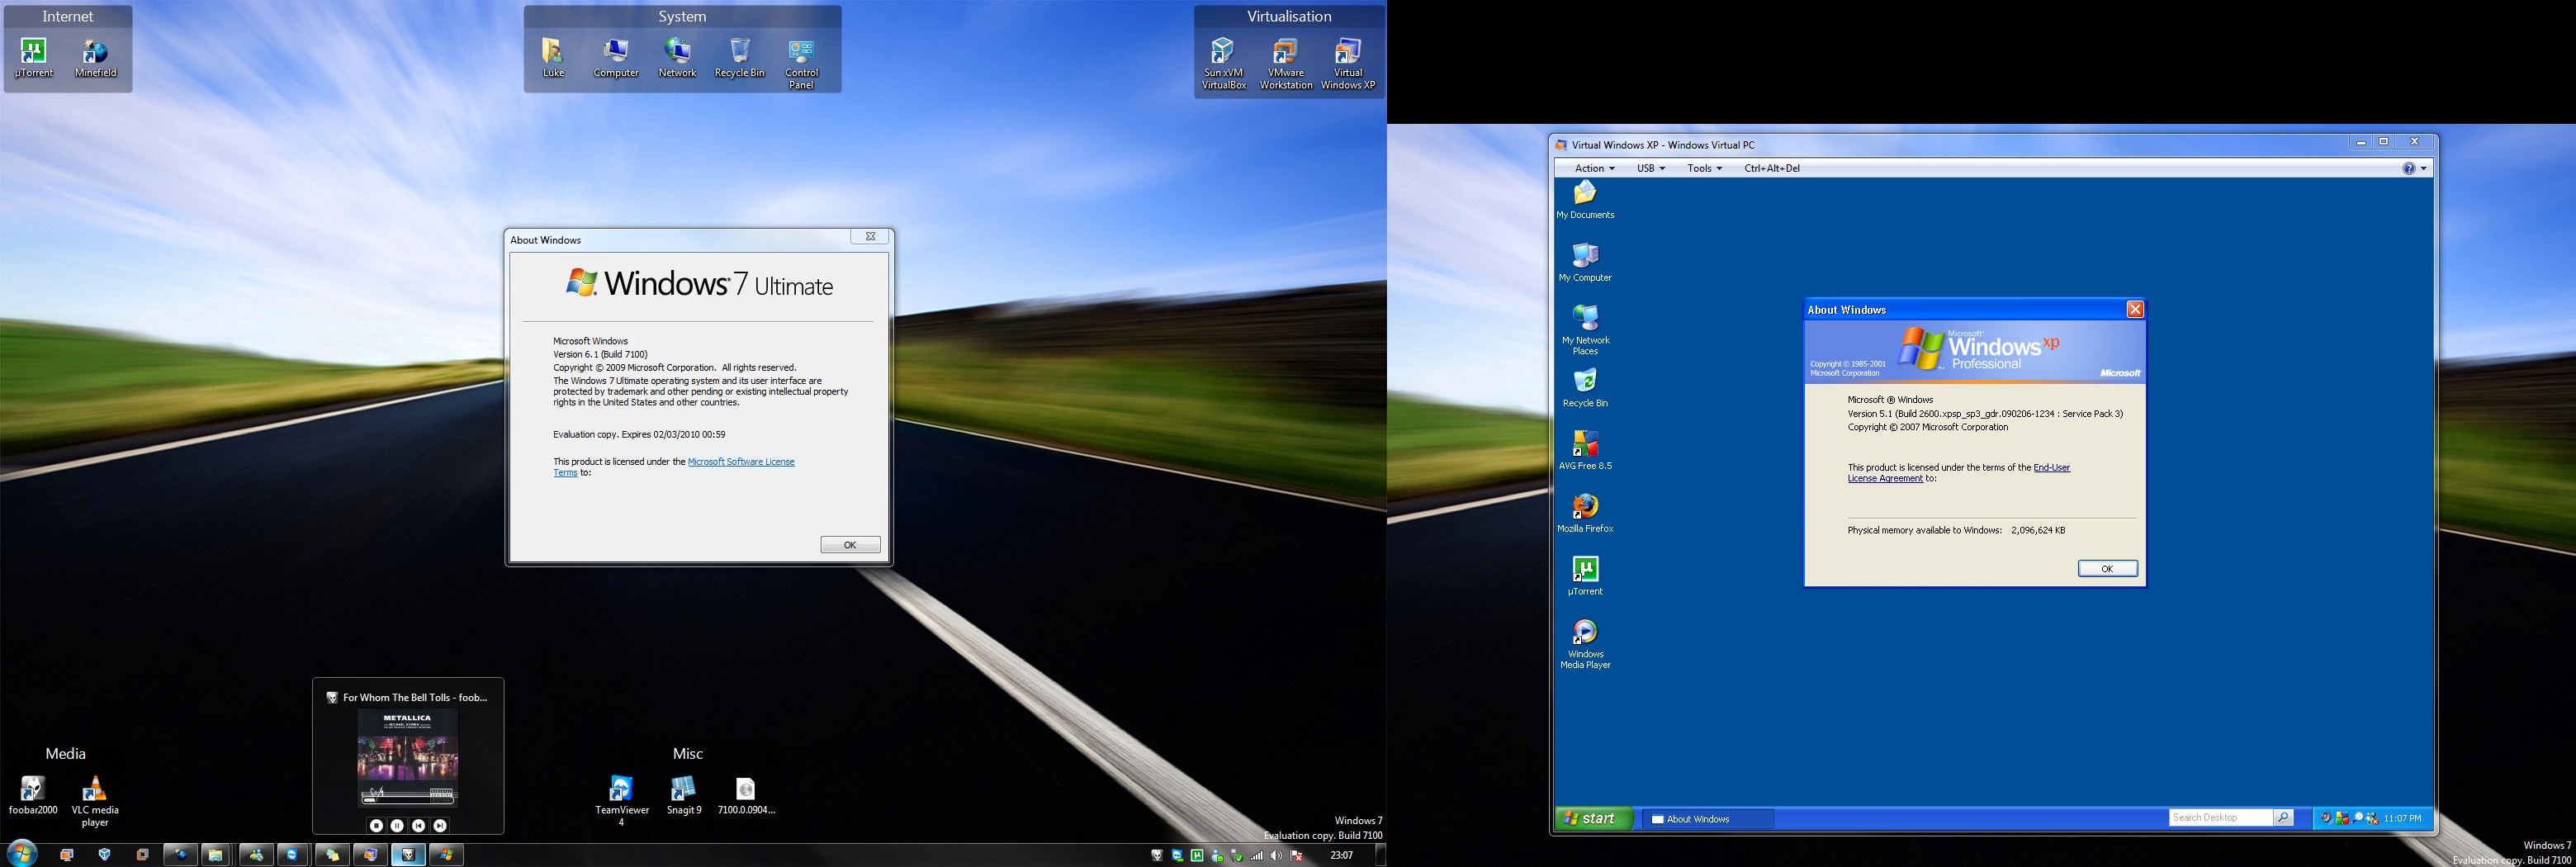Open AVG Free 8.5 on the XP desktop
2576x867 pixels.
[x=1585, y=444]
